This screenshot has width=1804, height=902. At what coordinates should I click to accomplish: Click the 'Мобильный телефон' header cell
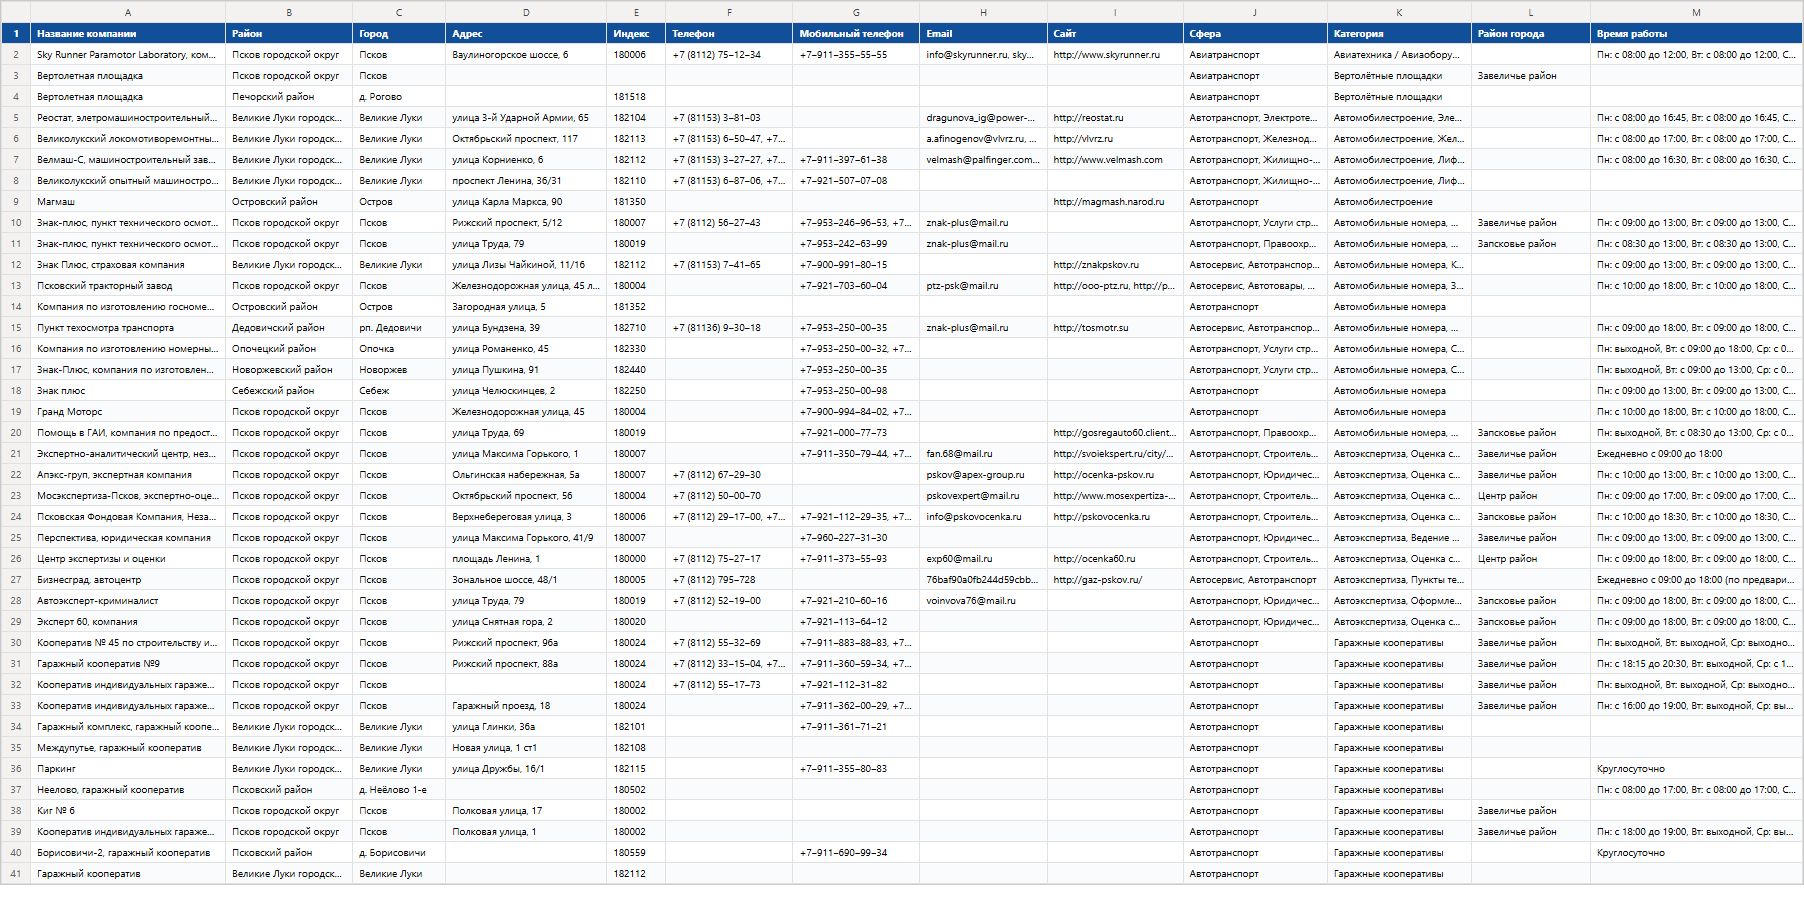click(x=856, y=34)
